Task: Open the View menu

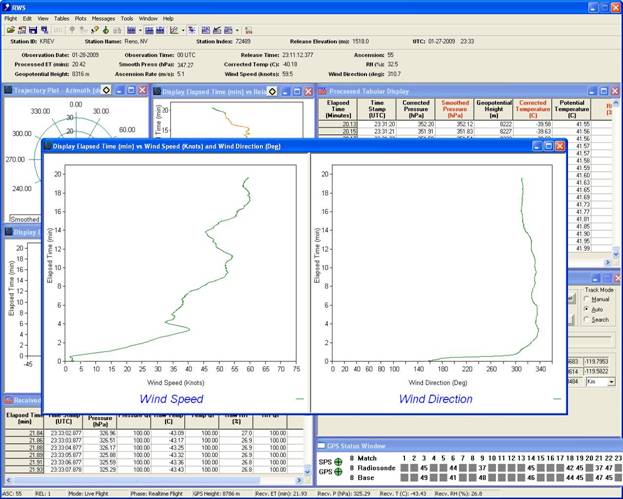Action: [x=43, y=19]
